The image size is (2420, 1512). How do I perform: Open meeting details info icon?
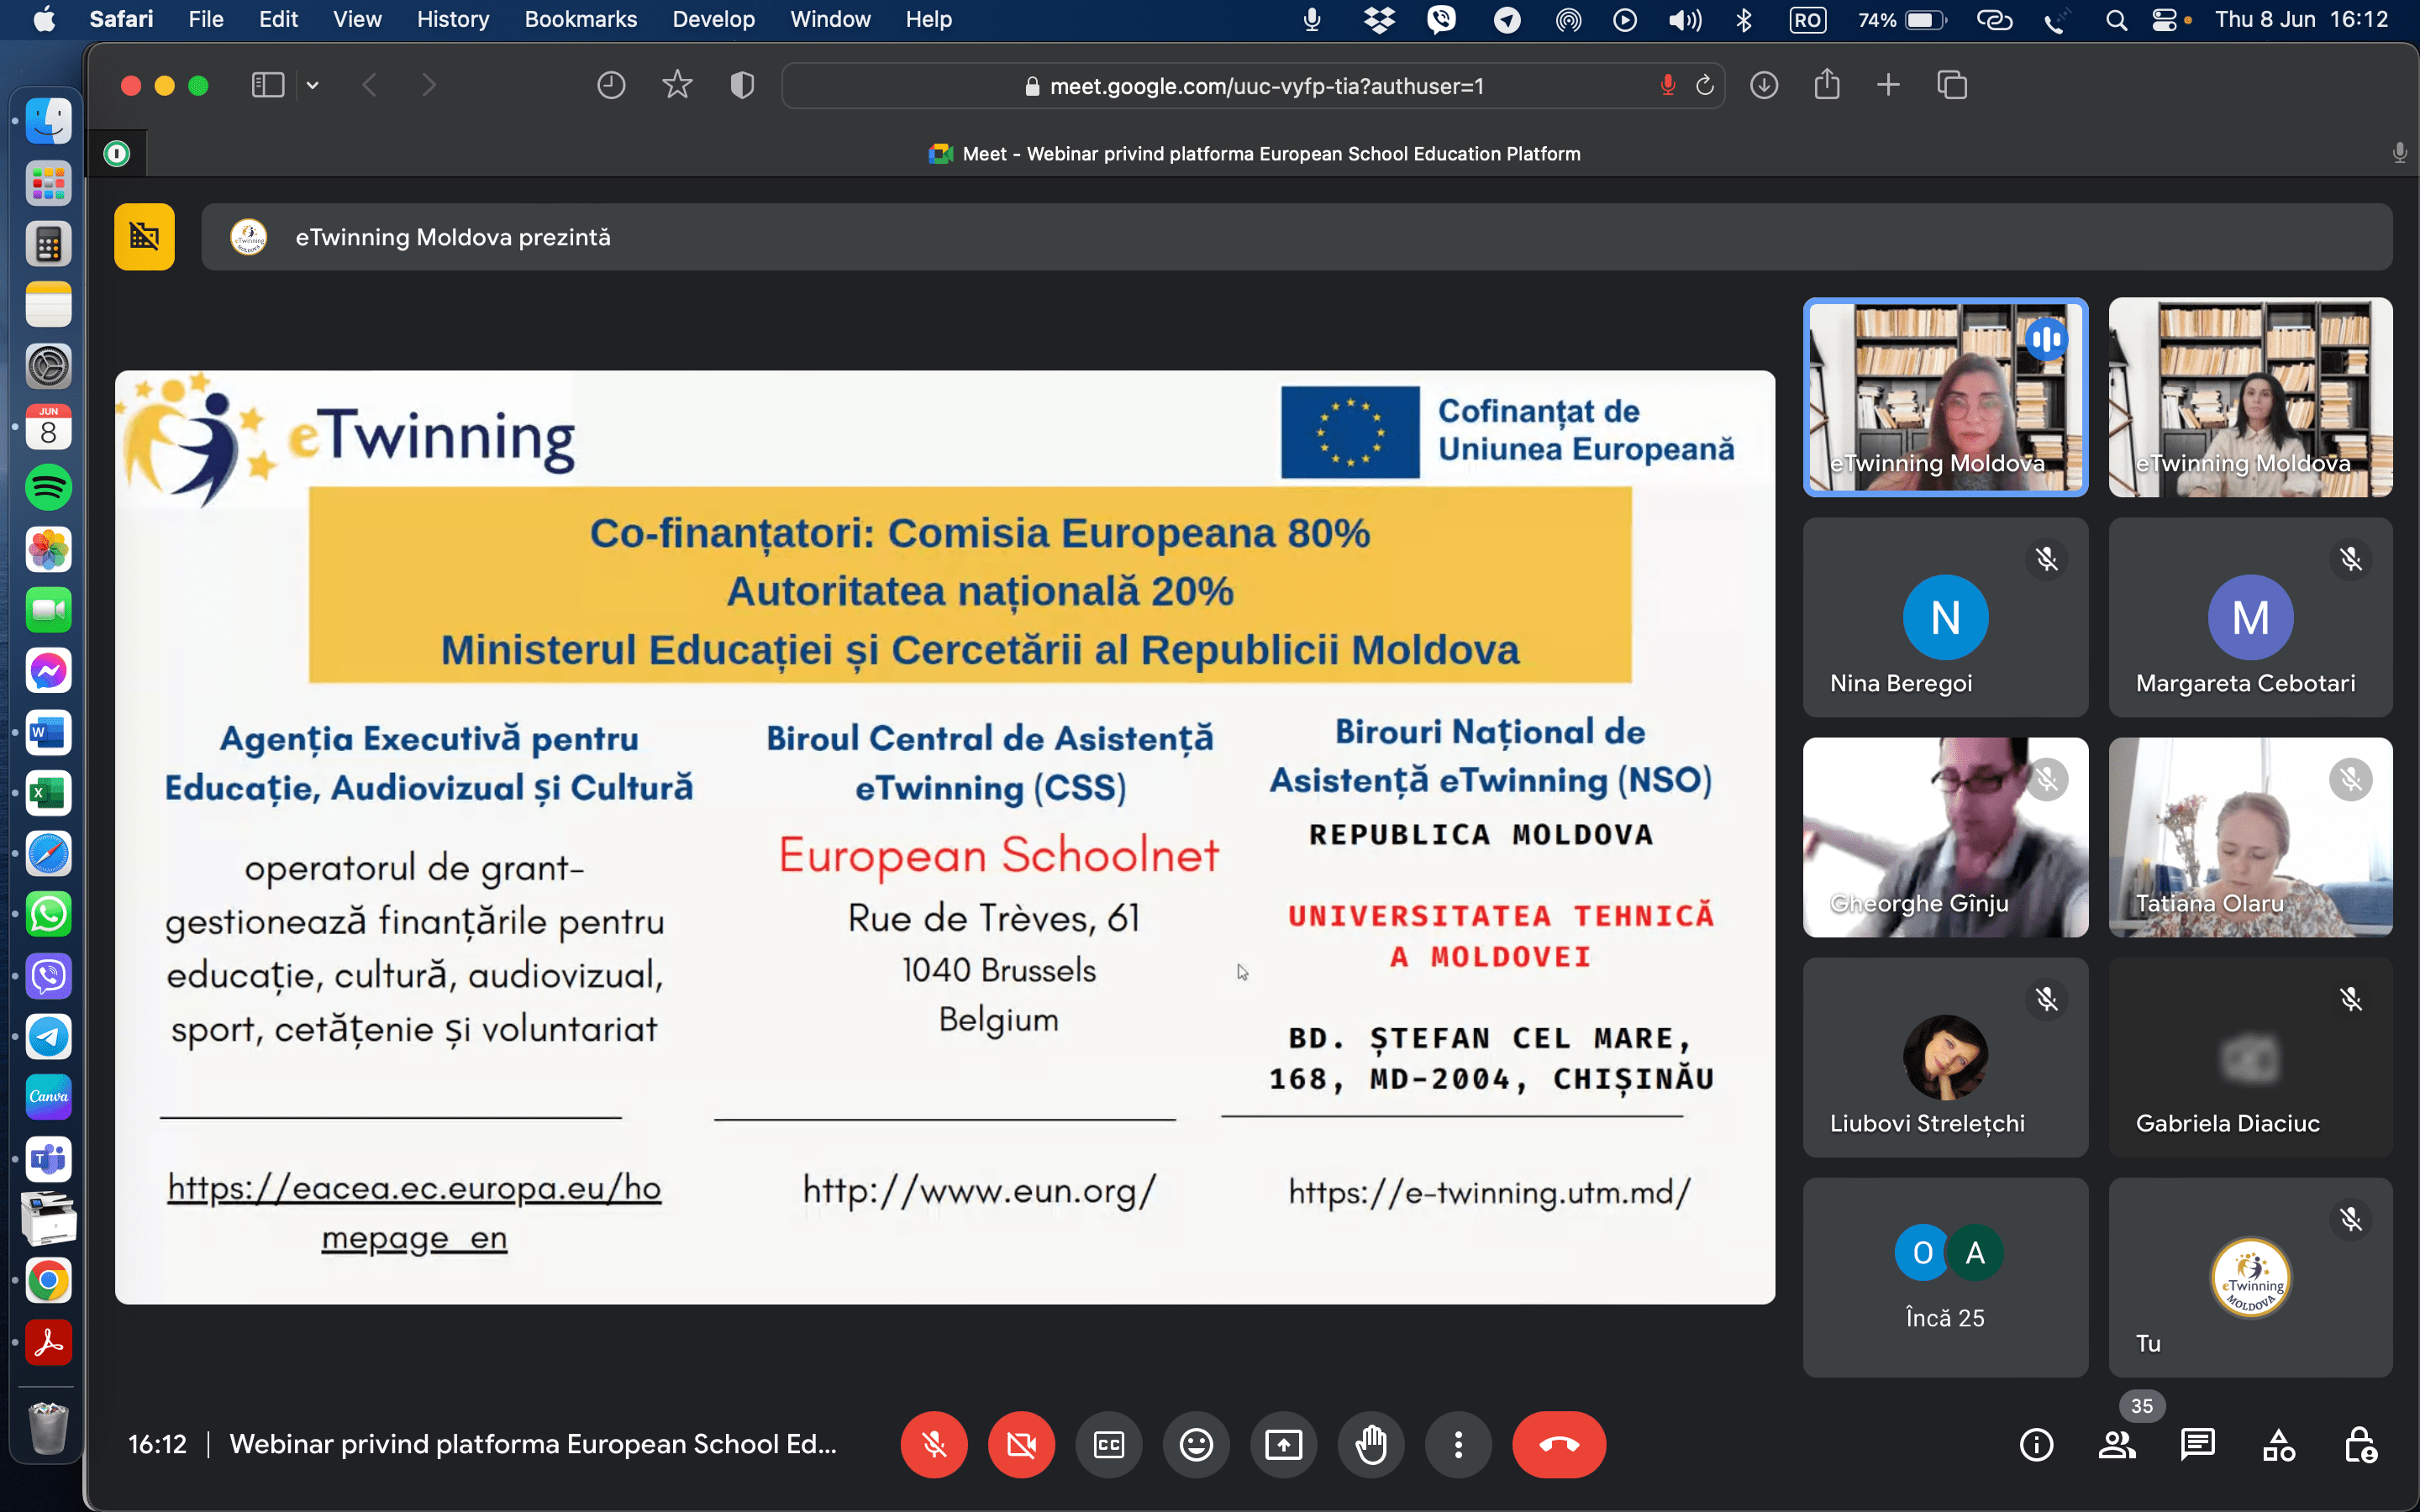tap(2036, 1444)
